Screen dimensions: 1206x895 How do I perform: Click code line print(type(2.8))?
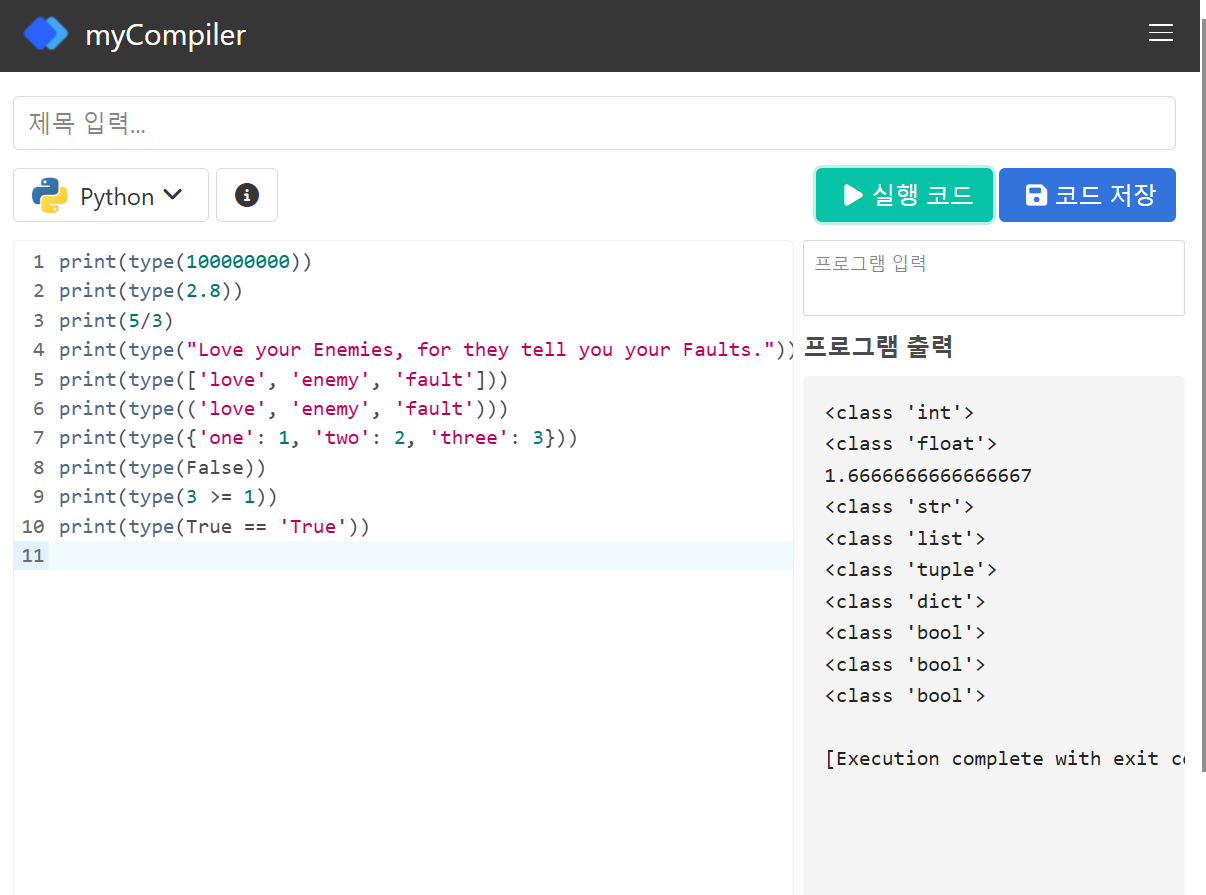[x=151, y=291]
